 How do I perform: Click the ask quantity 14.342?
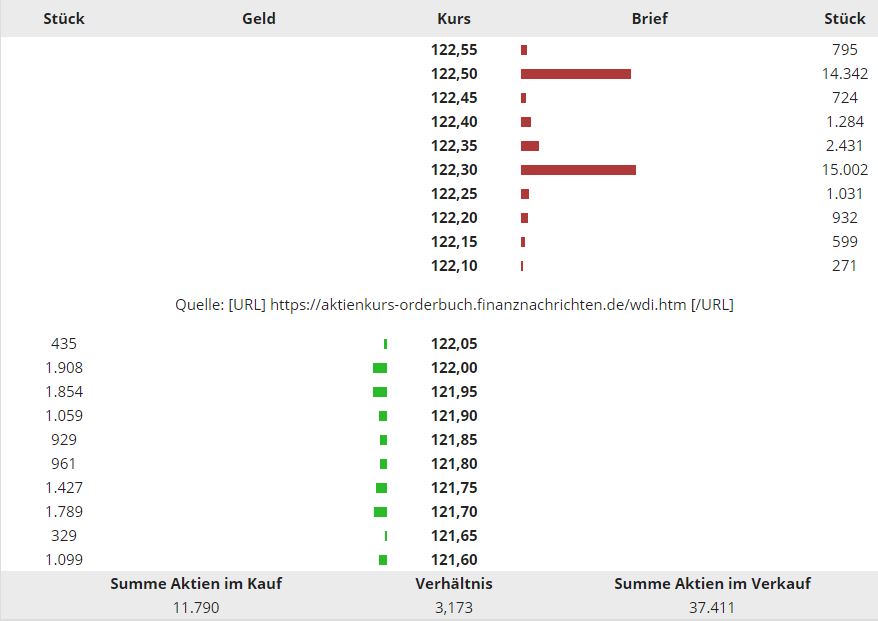pos(844,73)
